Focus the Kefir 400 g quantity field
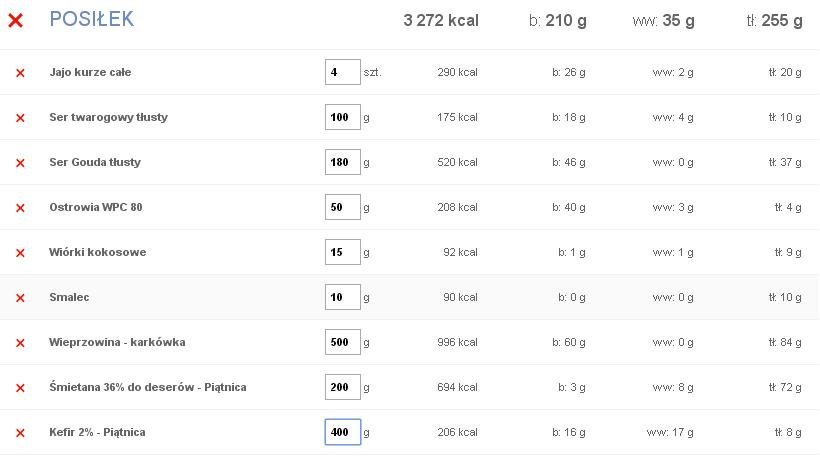 (x=343, y=432)
